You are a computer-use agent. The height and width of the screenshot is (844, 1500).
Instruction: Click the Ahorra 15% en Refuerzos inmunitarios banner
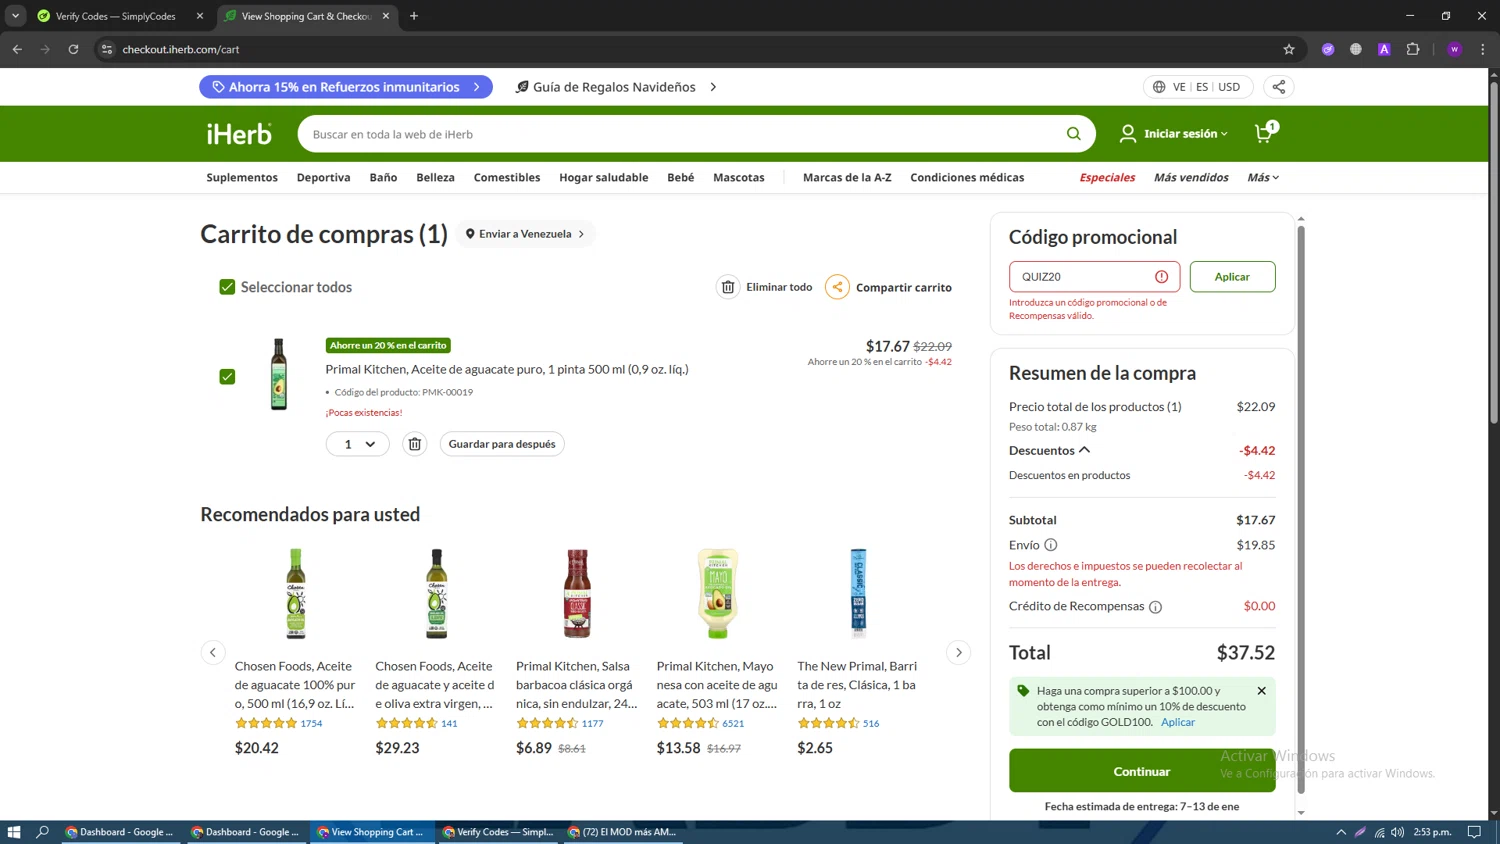tap(346, 87)
